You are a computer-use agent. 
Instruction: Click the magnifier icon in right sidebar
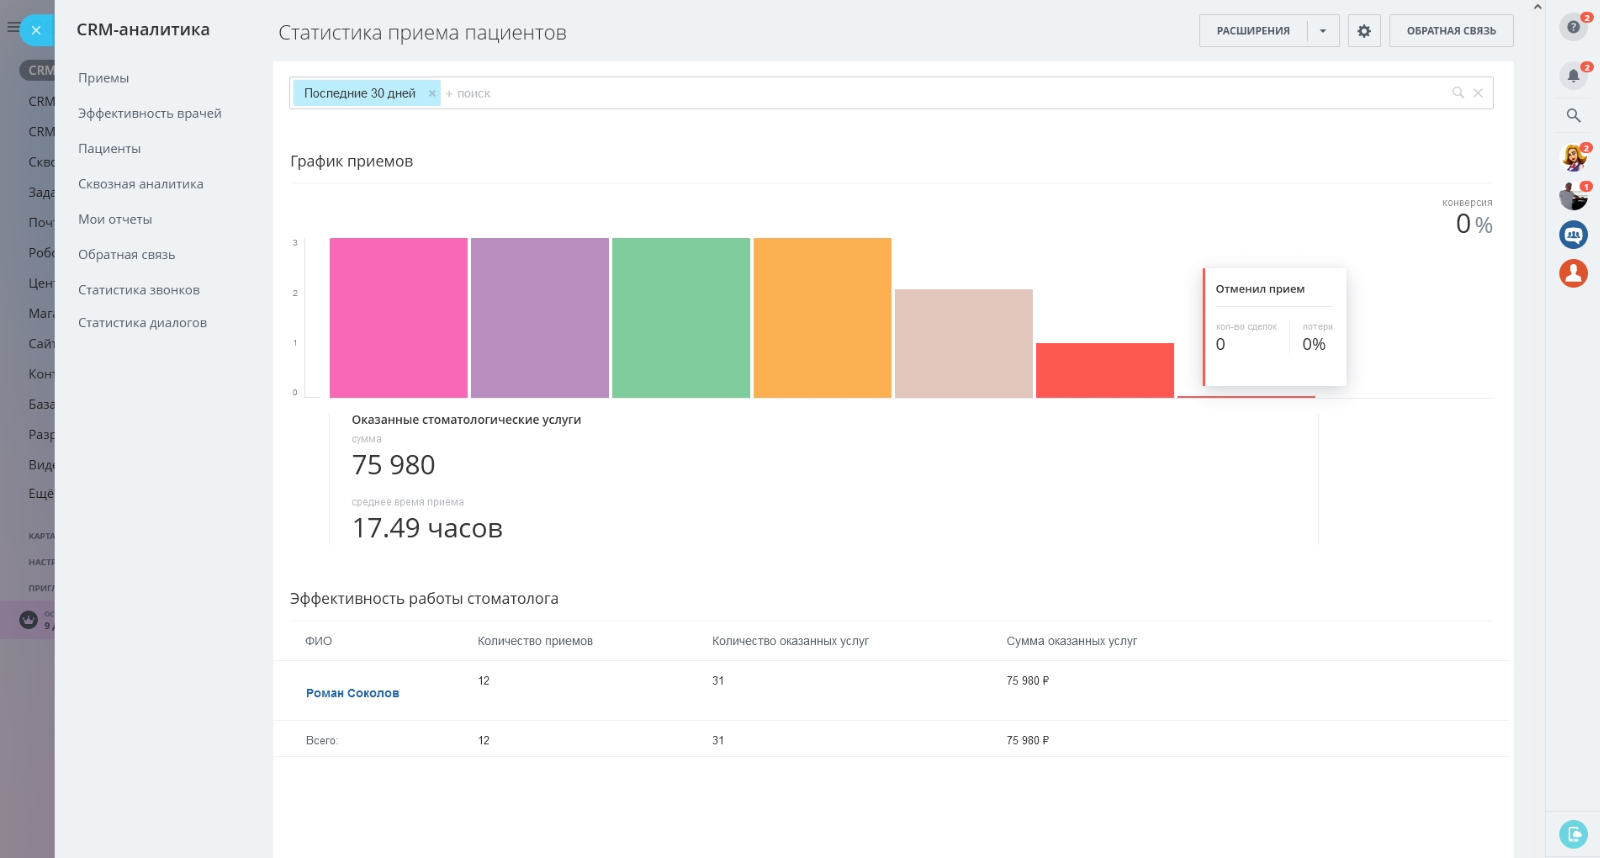1573,116
